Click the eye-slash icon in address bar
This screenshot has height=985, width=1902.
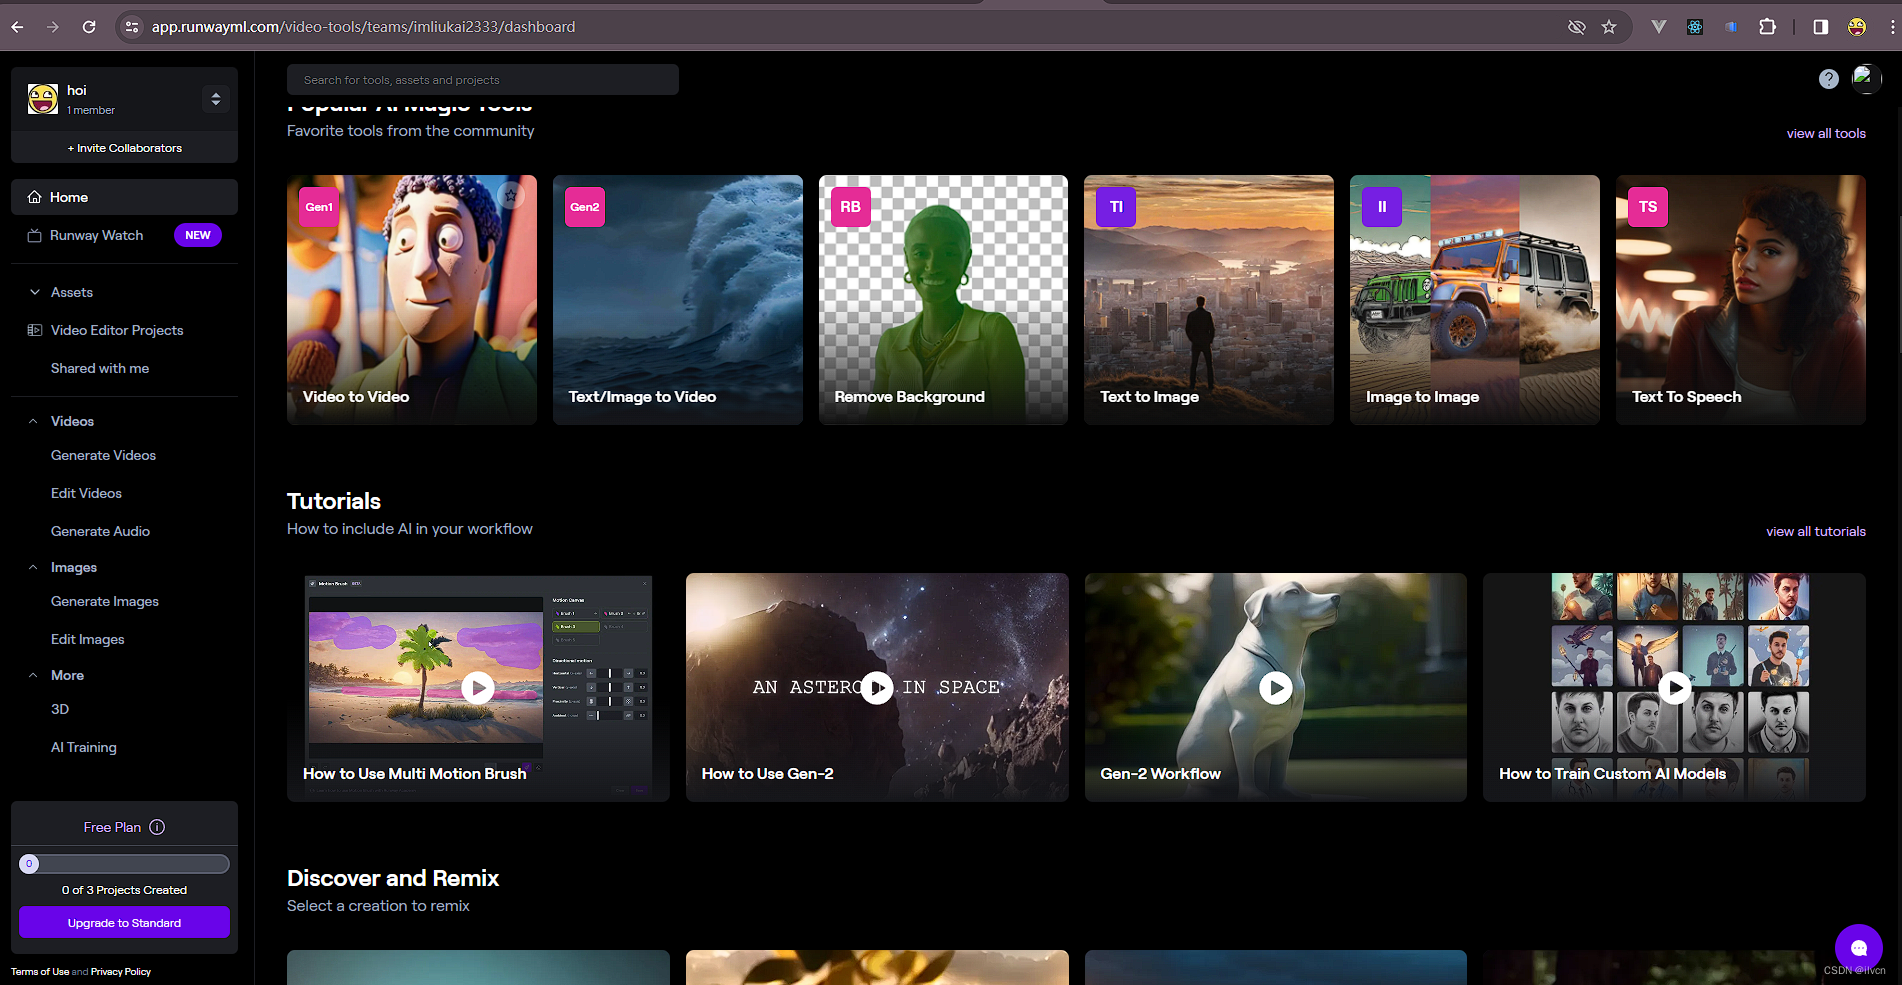[x=1577, y=27]
